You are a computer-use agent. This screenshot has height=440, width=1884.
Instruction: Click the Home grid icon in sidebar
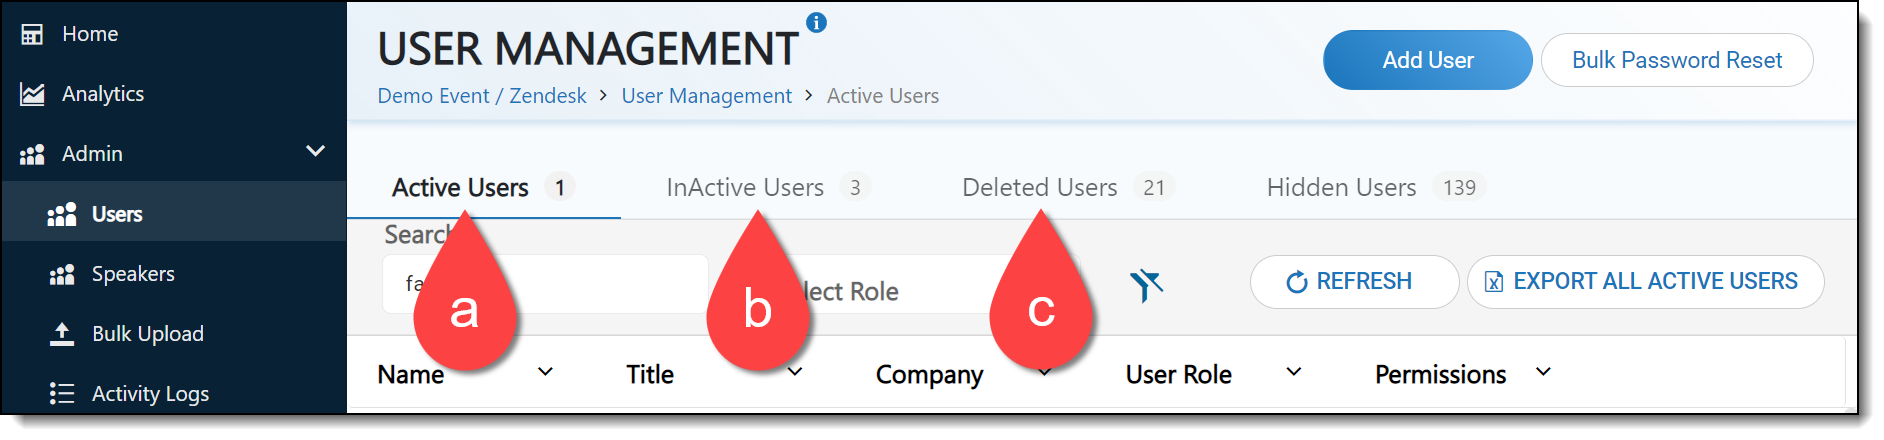[x=32, y=34]
